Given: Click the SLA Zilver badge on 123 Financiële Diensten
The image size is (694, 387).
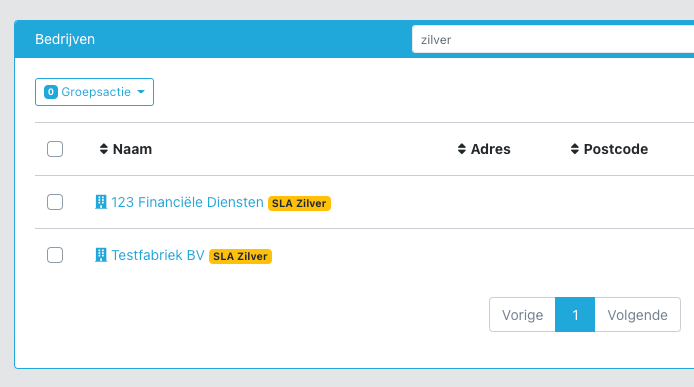Looking at the screenshot, I should (x=299, y=203).
